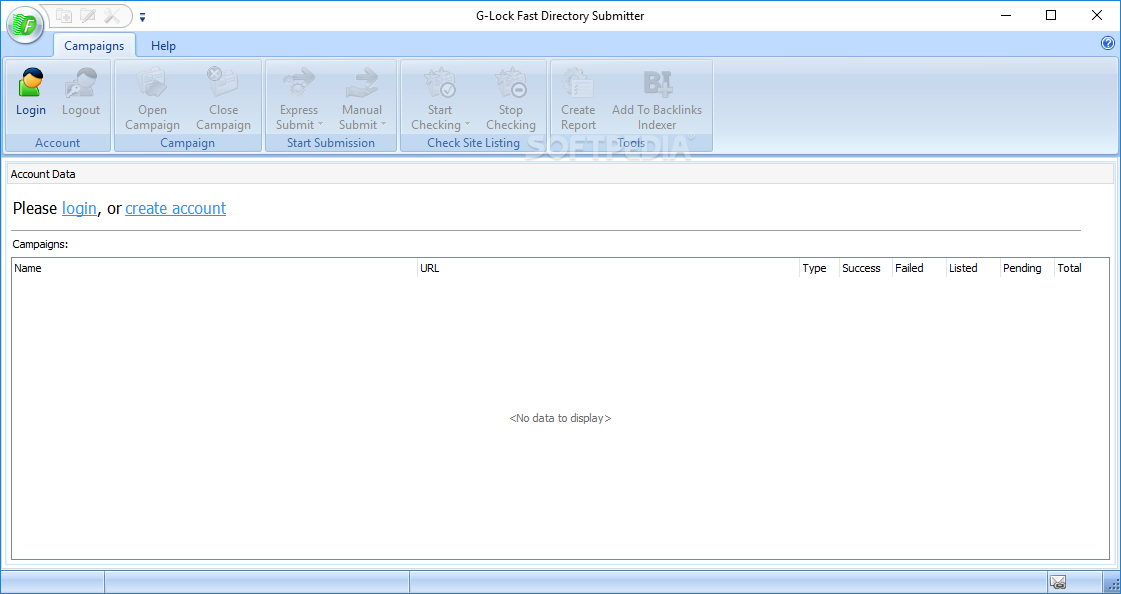Sort by the Name column header
The image size is (1121, 594).
[214, 268]
